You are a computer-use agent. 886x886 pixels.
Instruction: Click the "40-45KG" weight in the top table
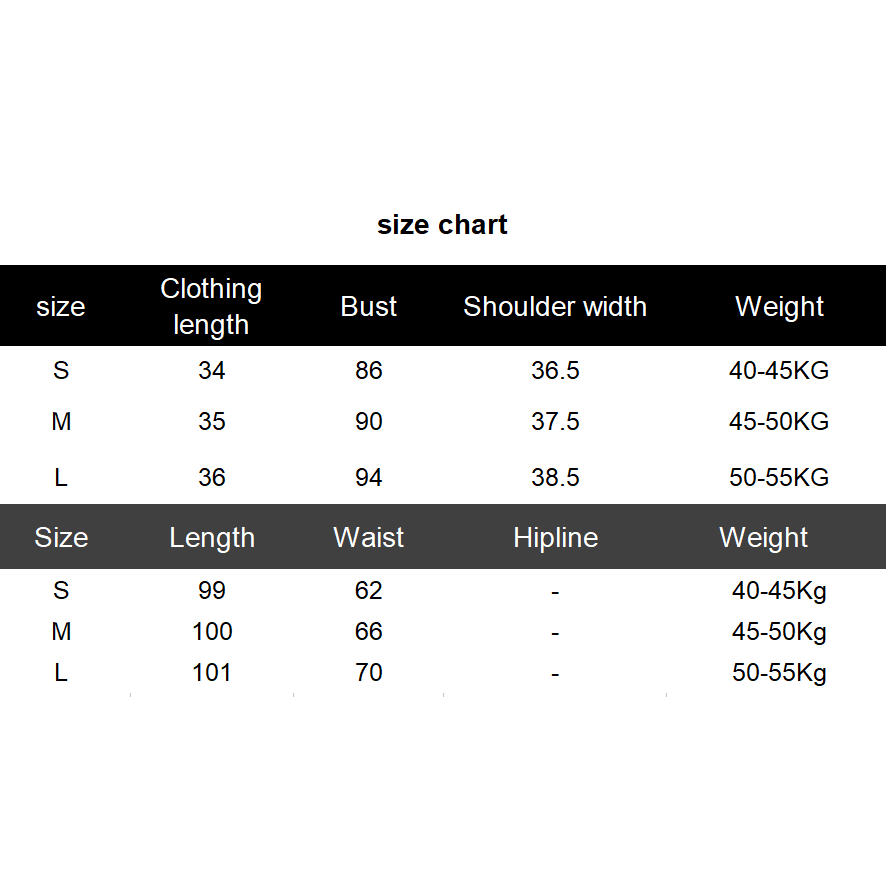point(779,370)
